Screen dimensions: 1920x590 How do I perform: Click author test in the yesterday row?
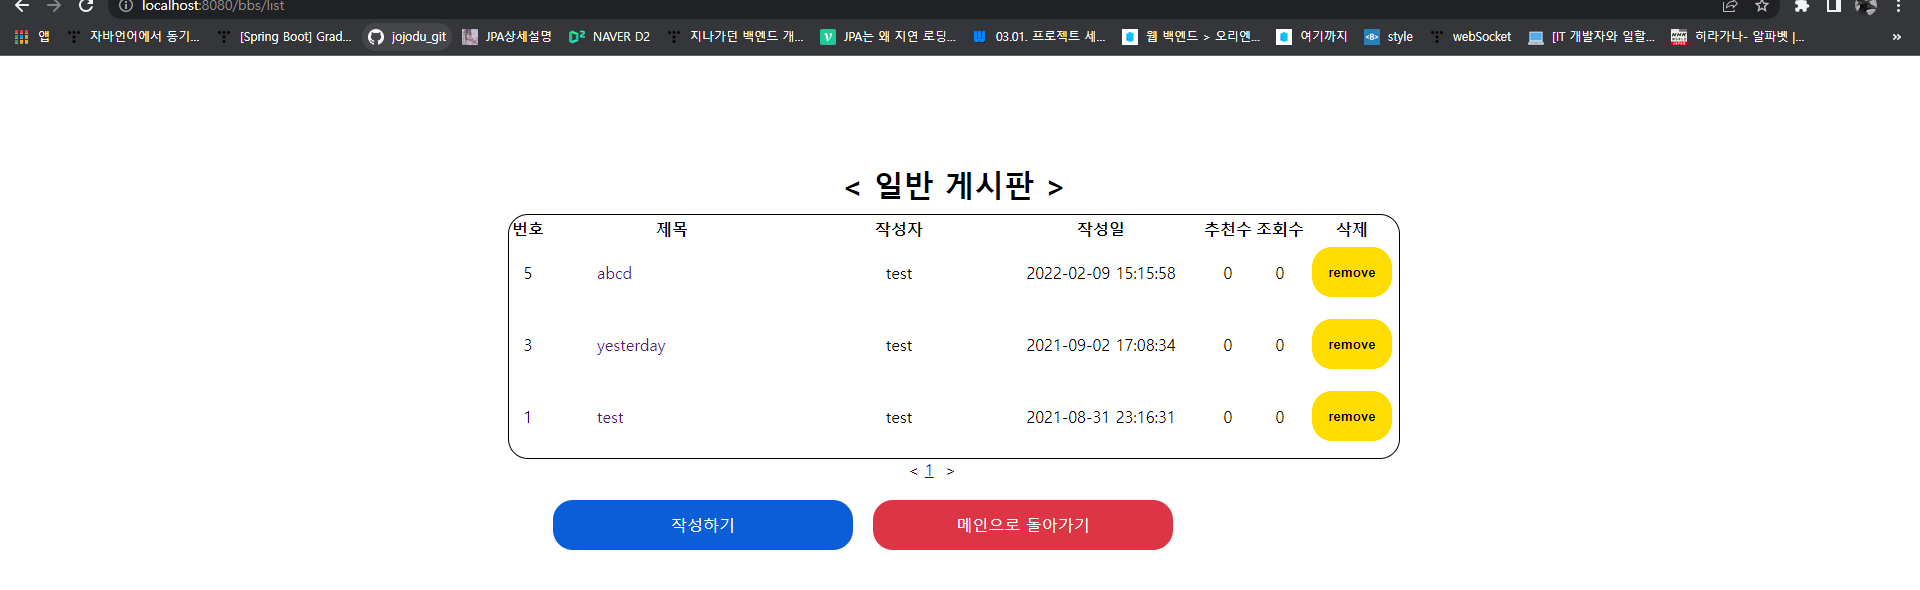tap(899, 345)
